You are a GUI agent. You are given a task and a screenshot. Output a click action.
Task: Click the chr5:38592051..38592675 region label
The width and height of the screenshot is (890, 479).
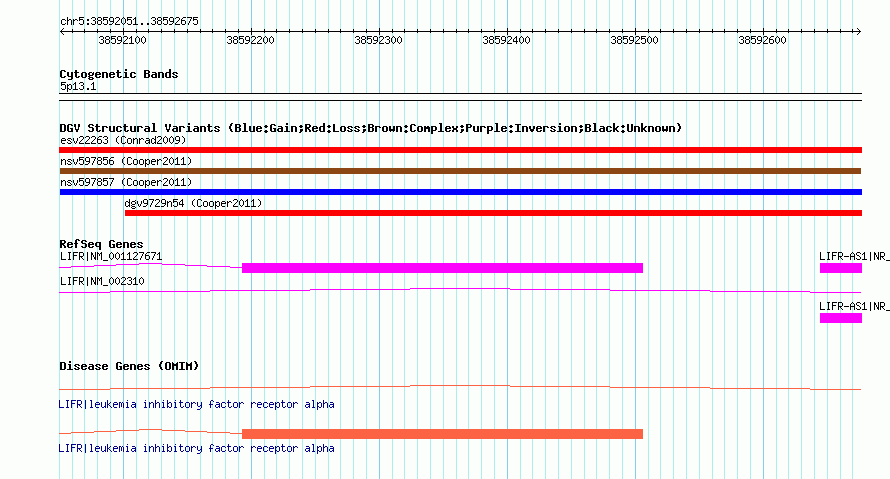point(129,22)
